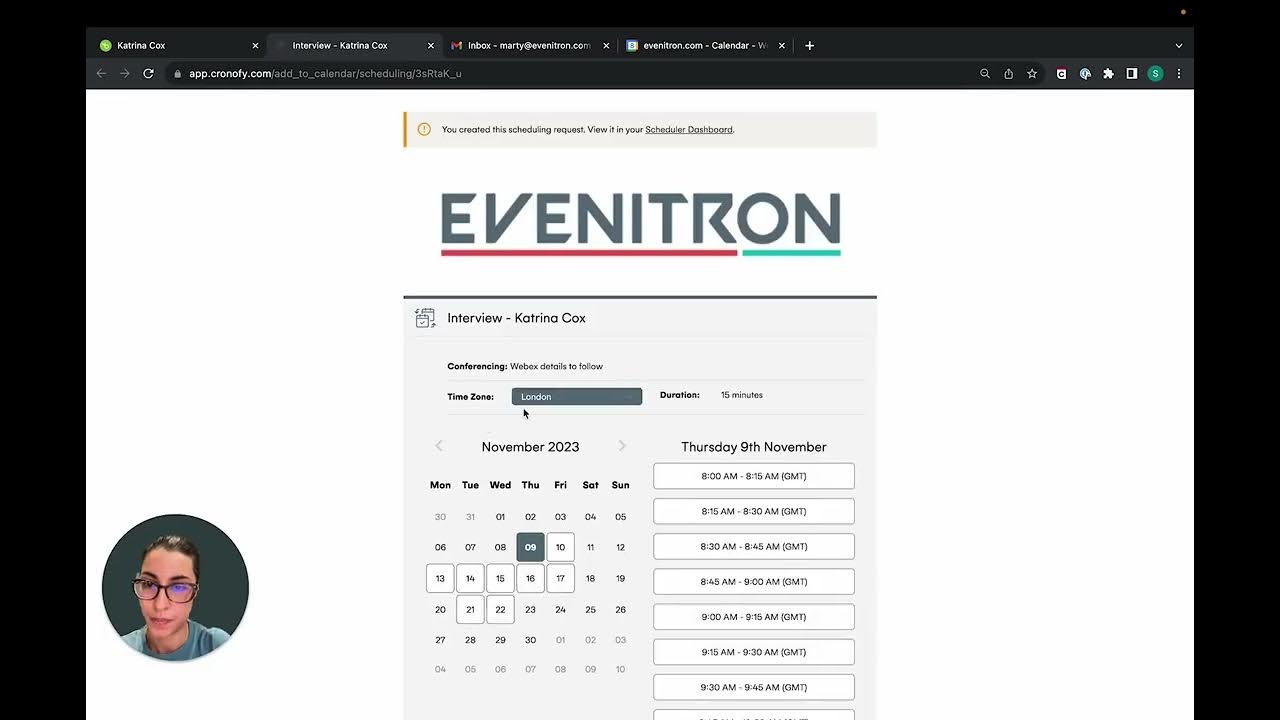Viewport: 1280px width, 720px height.
Task: Switch to evenitron.com Calendar tab
Action: pos(705,45)
